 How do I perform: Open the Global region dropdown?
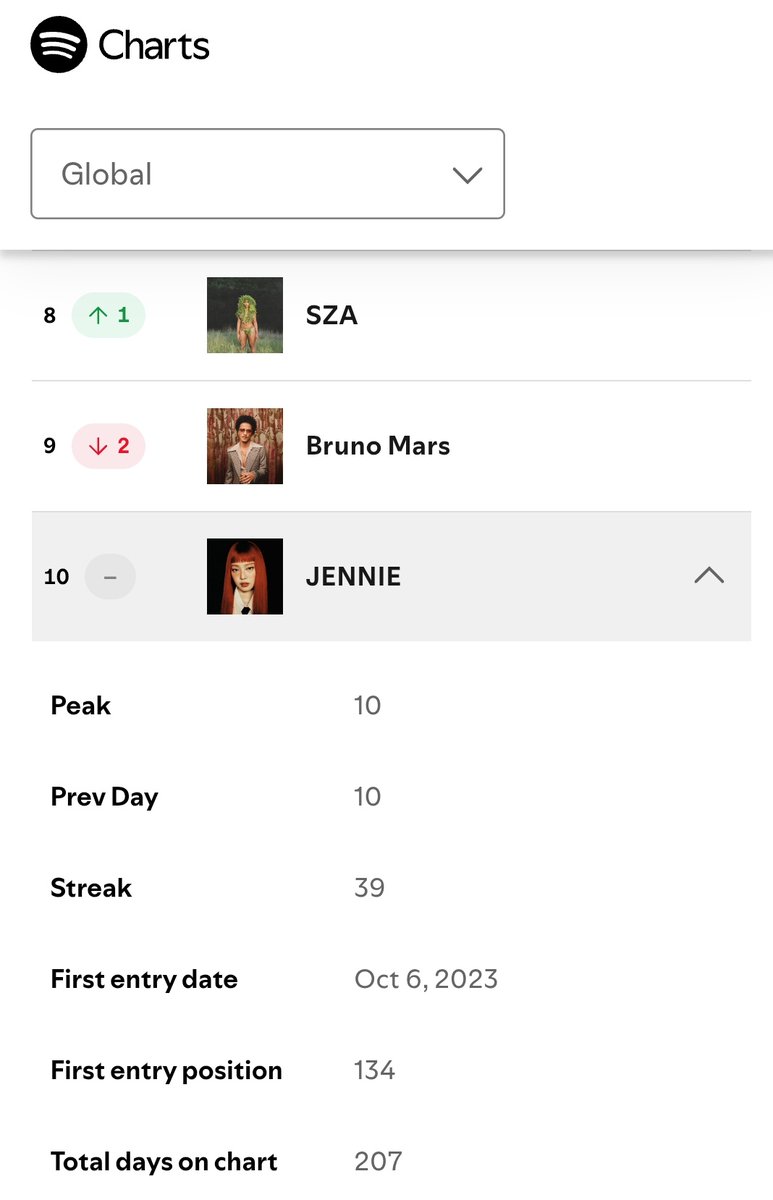(x=267, y=174)
